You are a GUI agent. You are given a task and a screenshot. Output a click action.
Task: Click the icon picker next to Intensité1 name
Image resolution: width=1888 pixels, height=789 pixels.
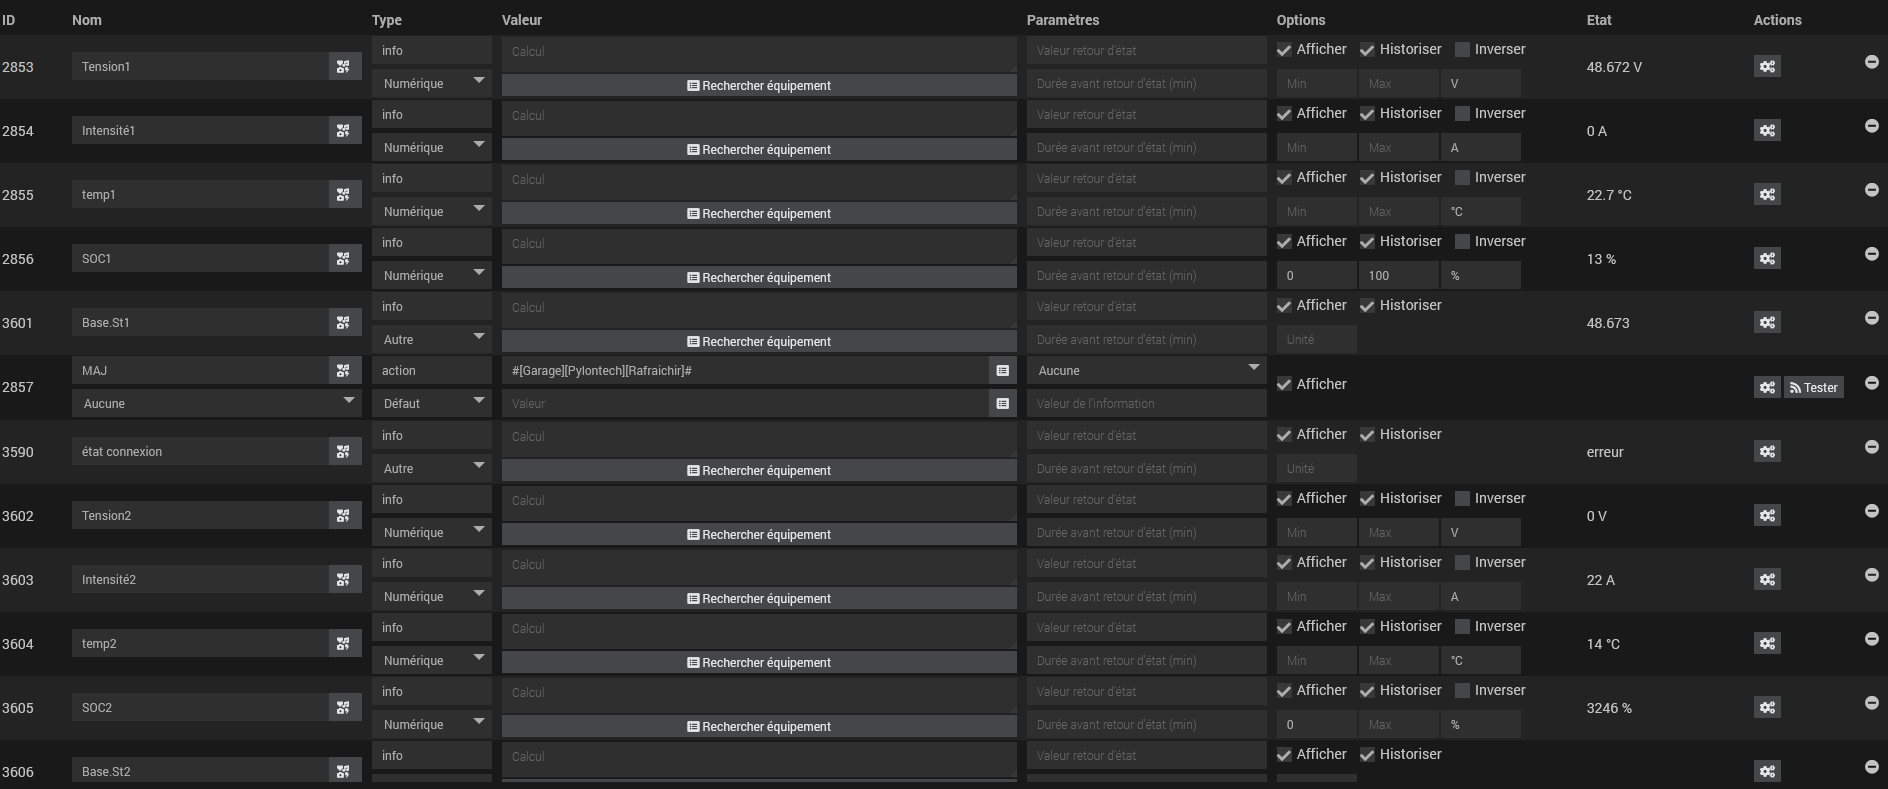(343, 131)
